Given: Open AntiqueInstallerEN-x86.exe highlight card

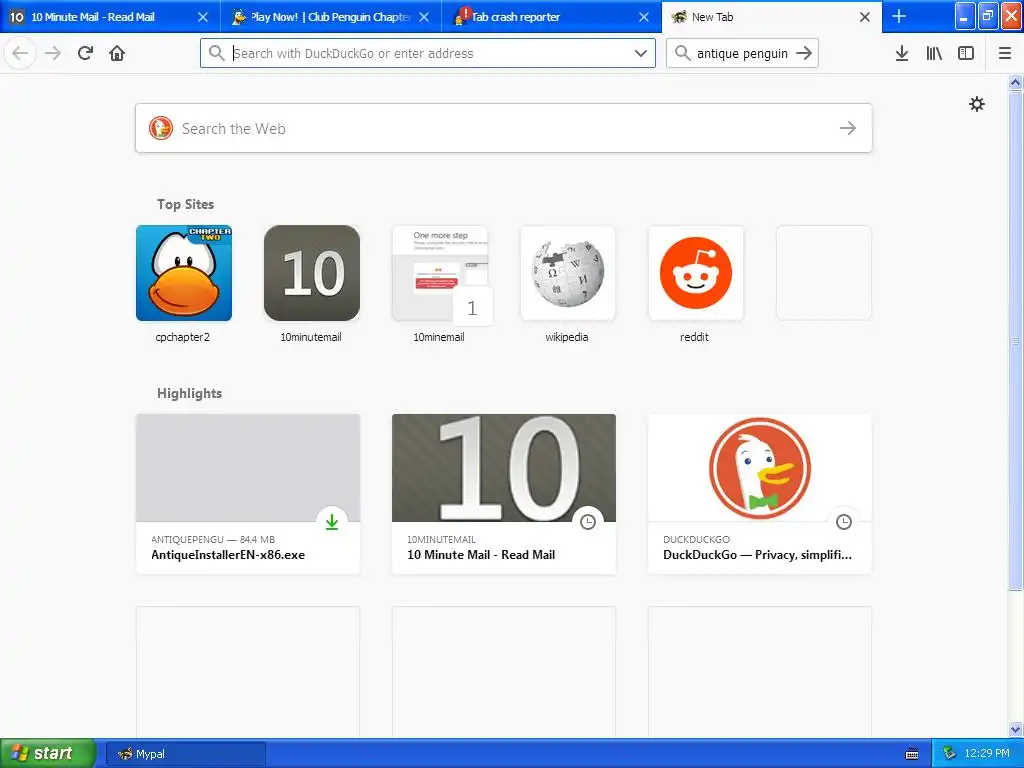Looking at the screenshot, I should 248,494.
